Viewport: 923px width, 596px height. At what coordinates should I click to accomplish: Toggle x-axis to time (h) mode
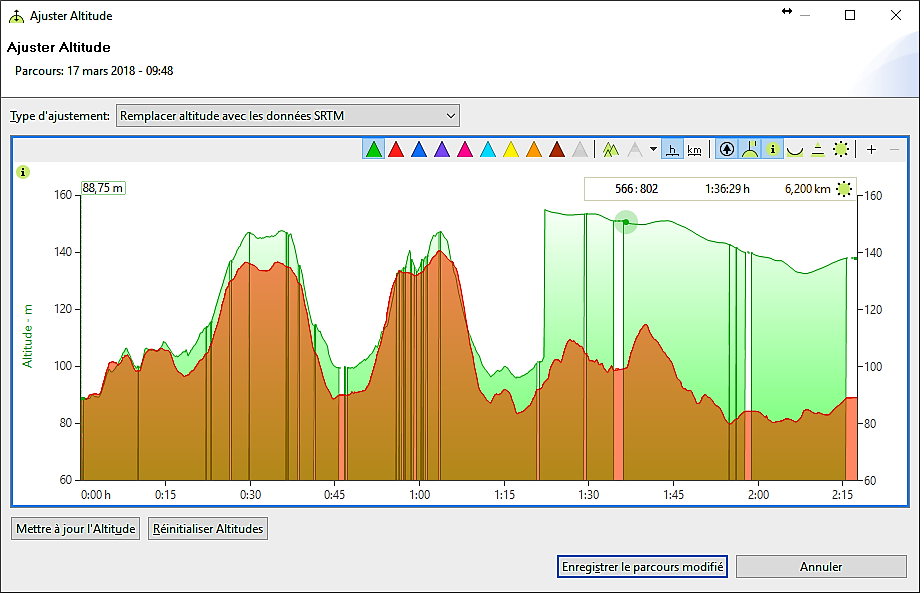[x=673, y=150]
